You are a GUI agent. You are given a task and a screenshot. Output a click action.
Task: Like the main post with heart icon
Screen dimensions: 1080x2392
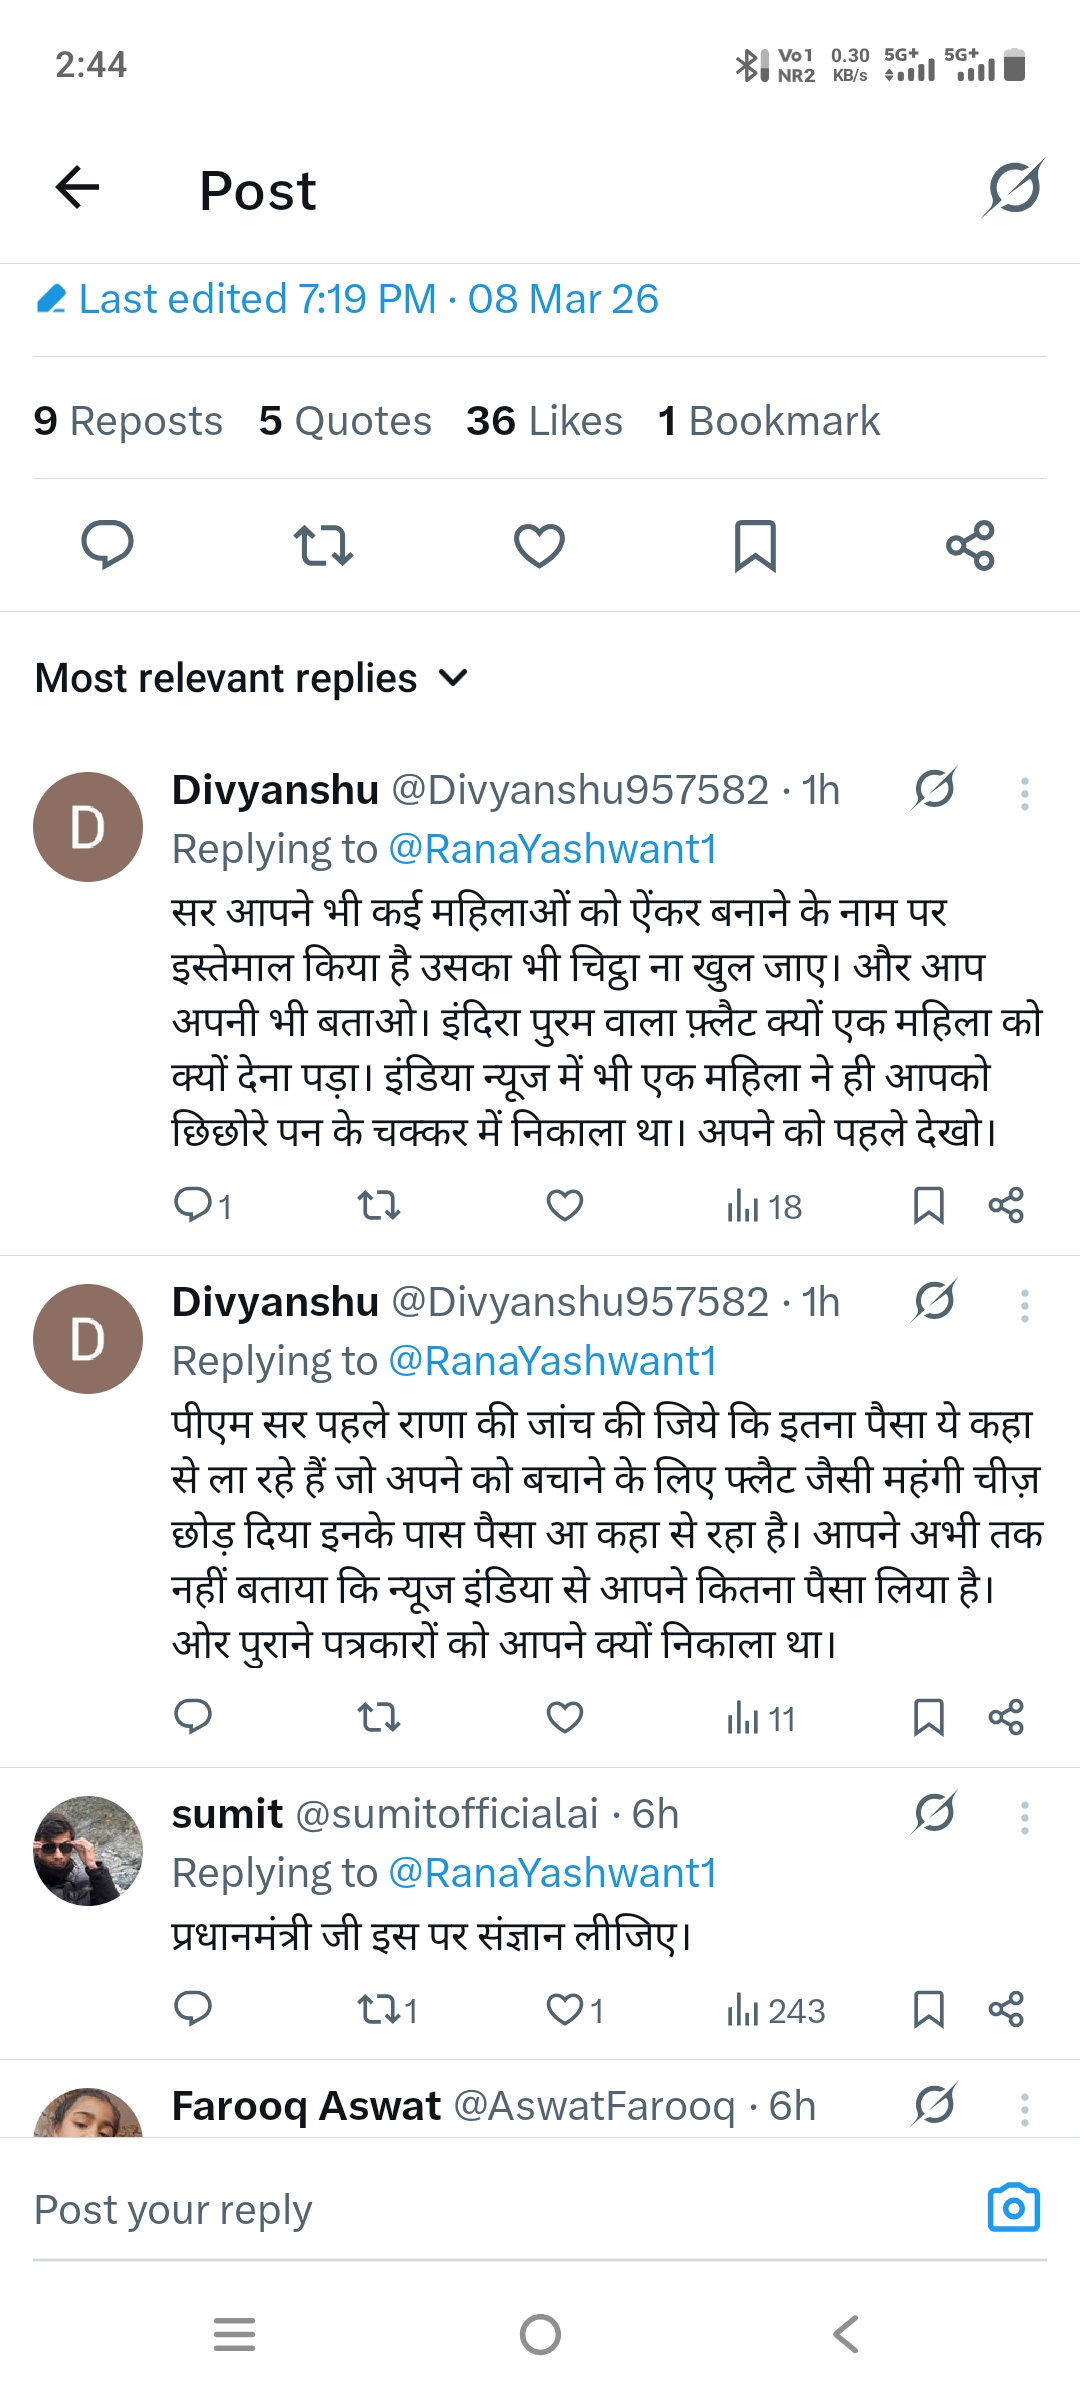click(x=539, y=545)
